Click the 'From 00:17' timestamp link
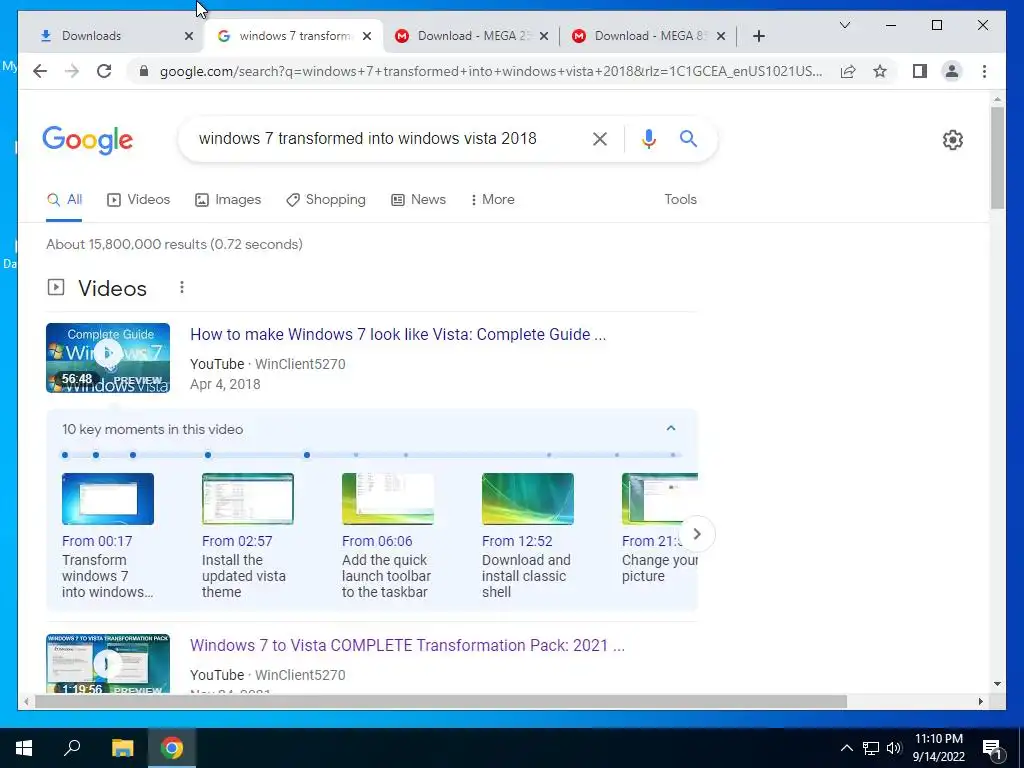 [97, 541]
